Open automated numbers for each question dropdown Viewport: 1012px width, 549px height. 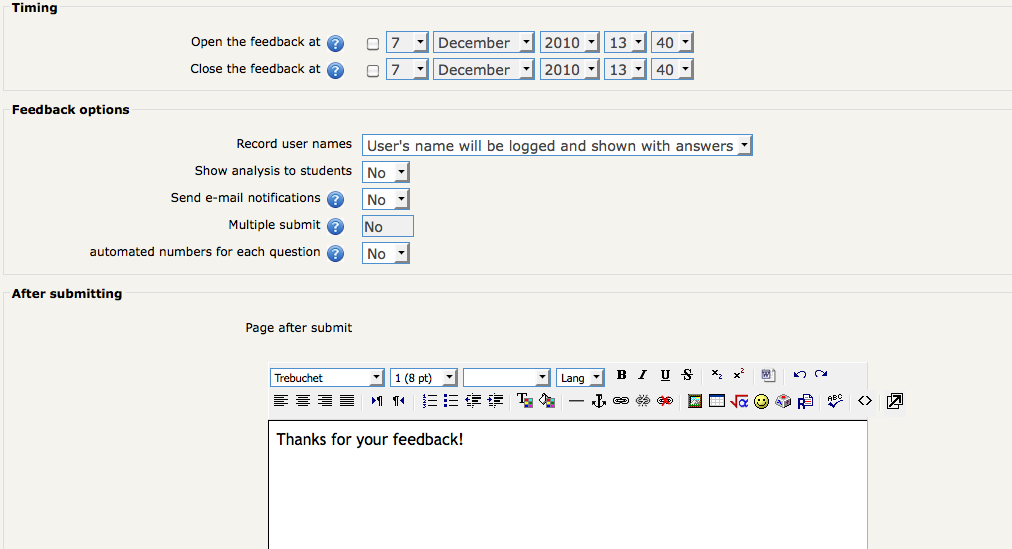[x=385, y=254]
